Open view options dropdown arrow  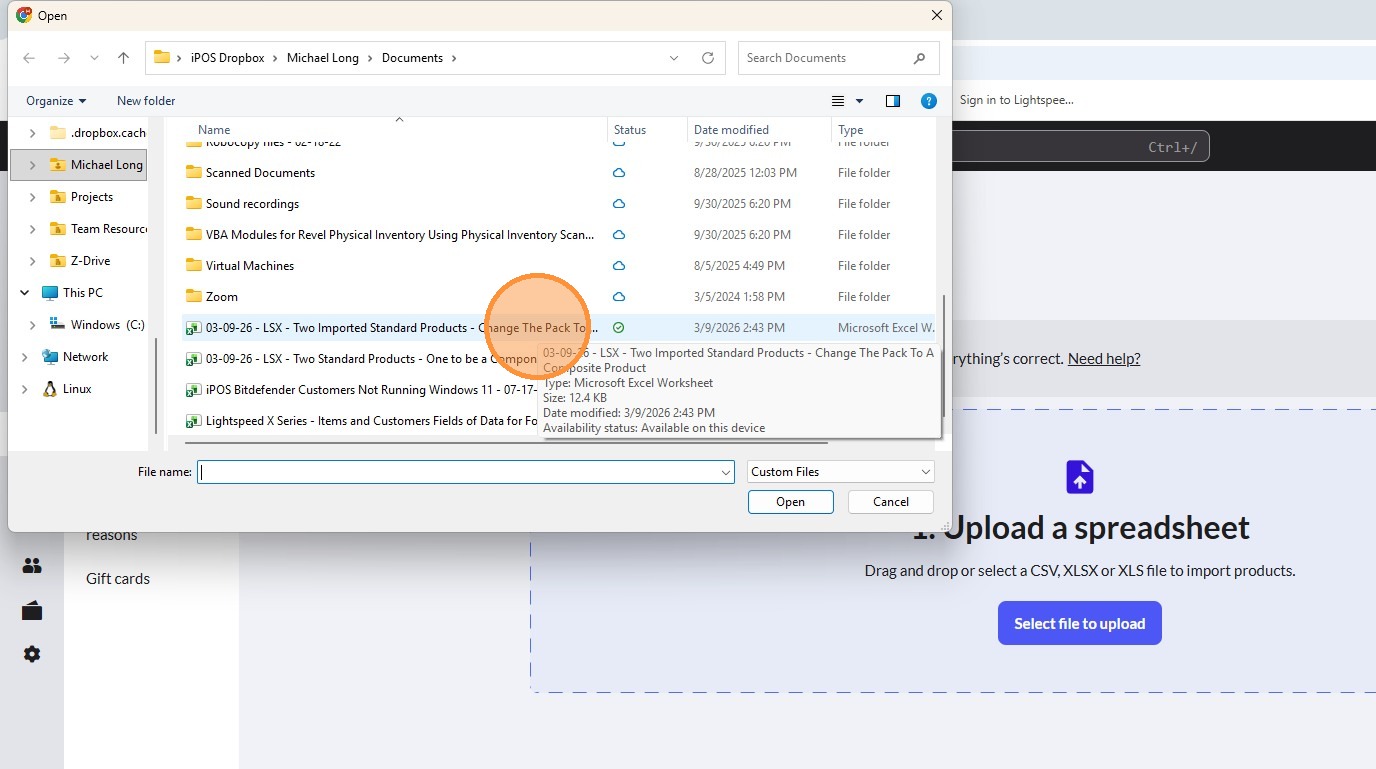pos(859,101)
